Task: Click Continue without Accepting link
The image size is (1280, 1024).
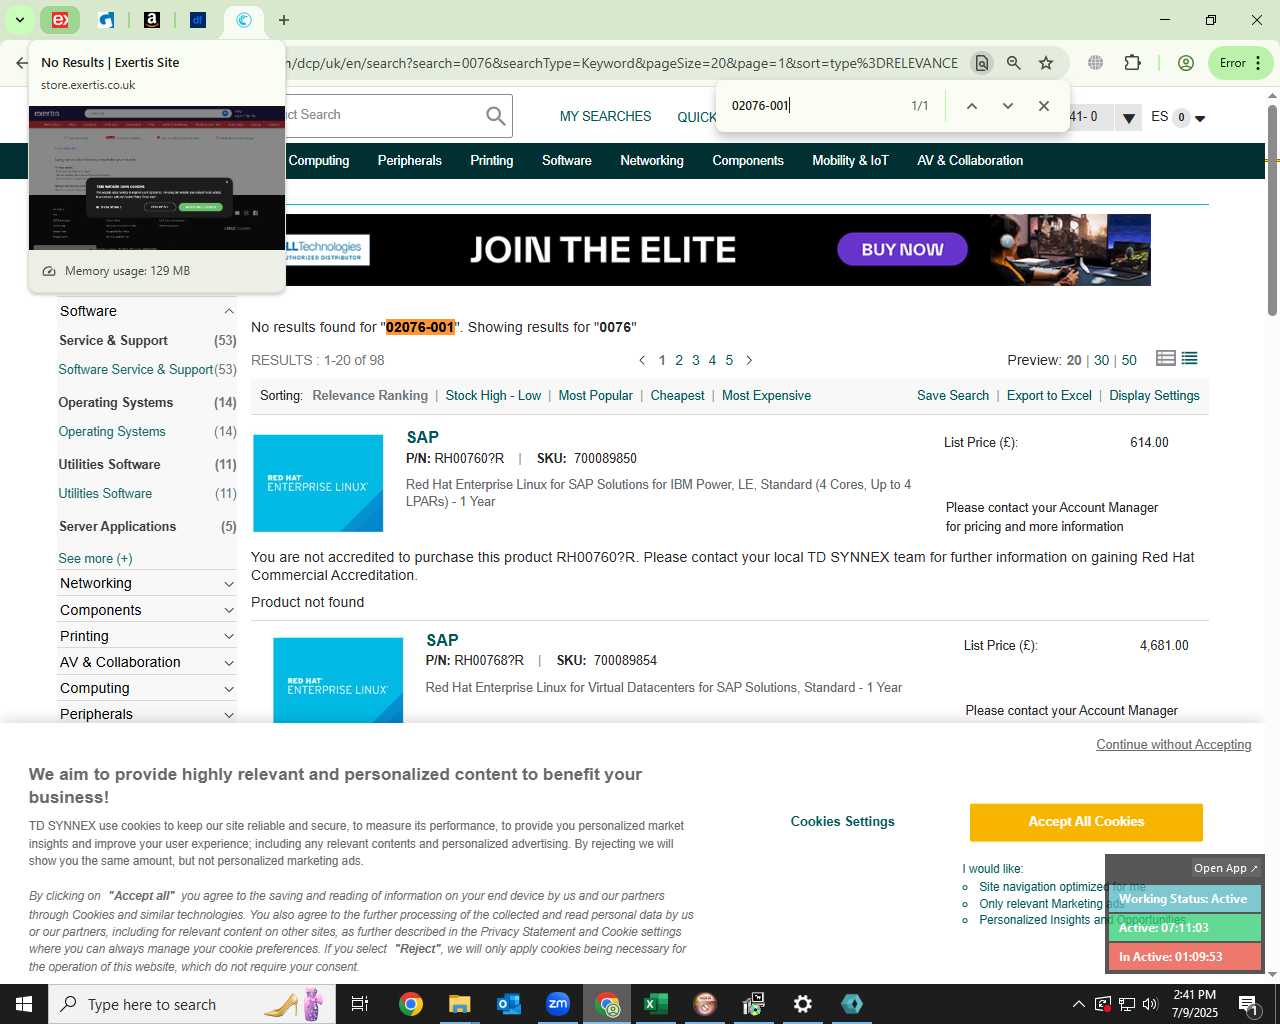Action: (1173, 744)
